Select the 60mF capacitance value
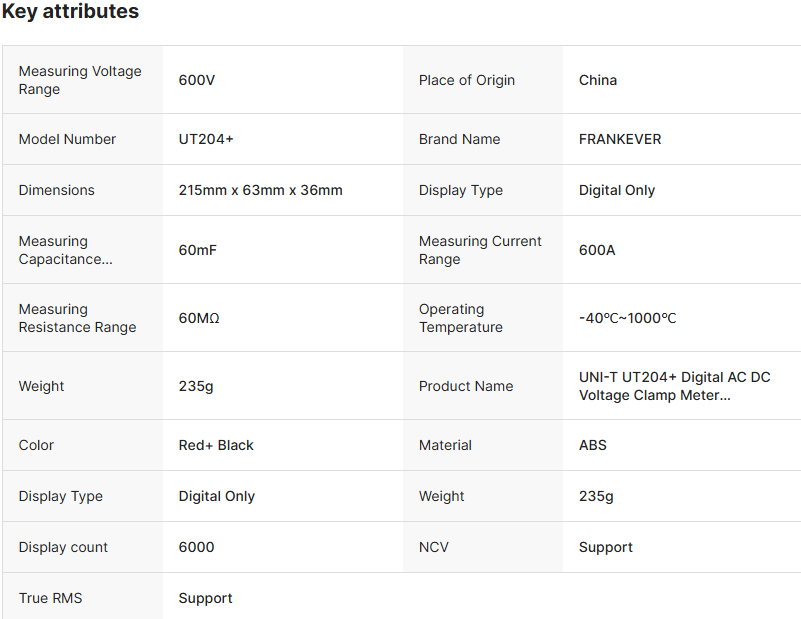Screen dimensions: 801x619 (198, 250)
